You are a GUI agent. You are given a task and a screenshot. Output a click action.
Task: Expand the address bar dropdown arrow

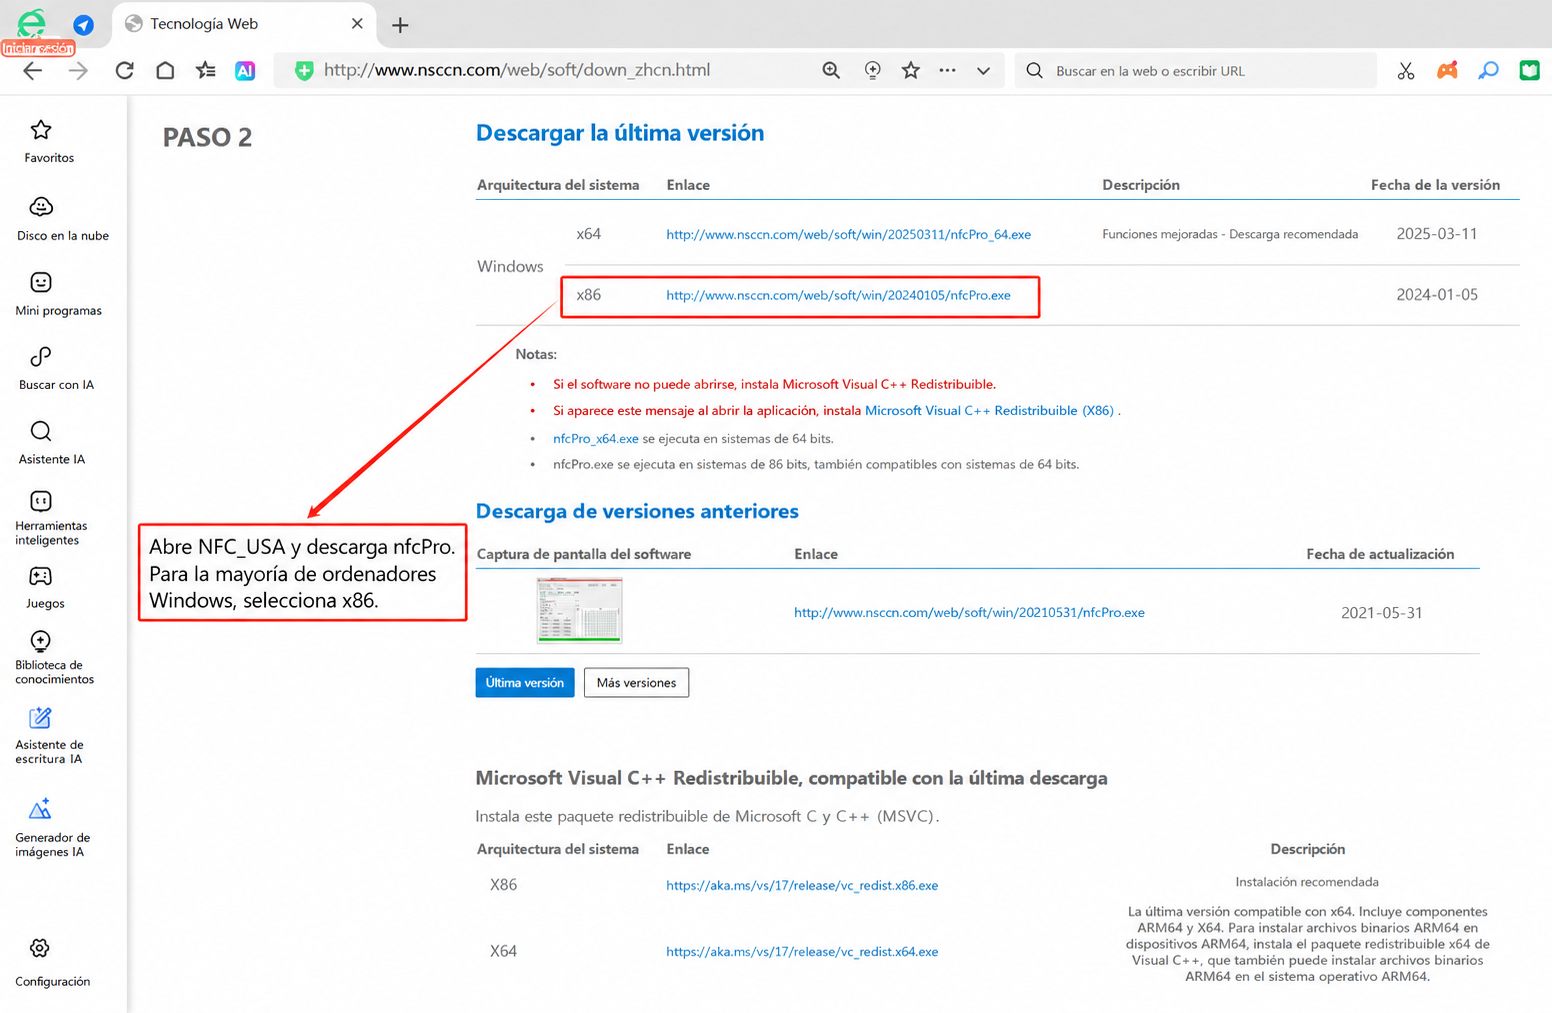click(x=984, y=71)
